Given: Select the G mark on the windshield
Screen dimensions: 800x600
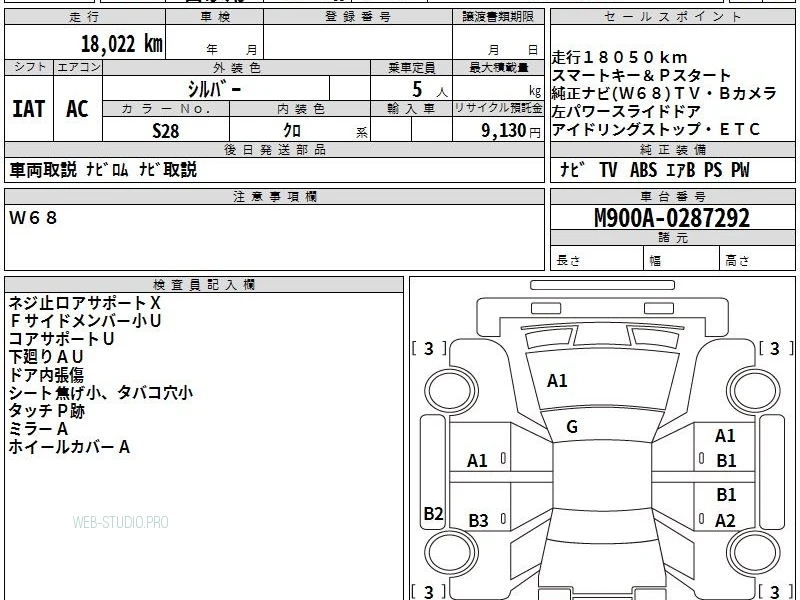Looking at the screenshot, I should coord(572,427).
